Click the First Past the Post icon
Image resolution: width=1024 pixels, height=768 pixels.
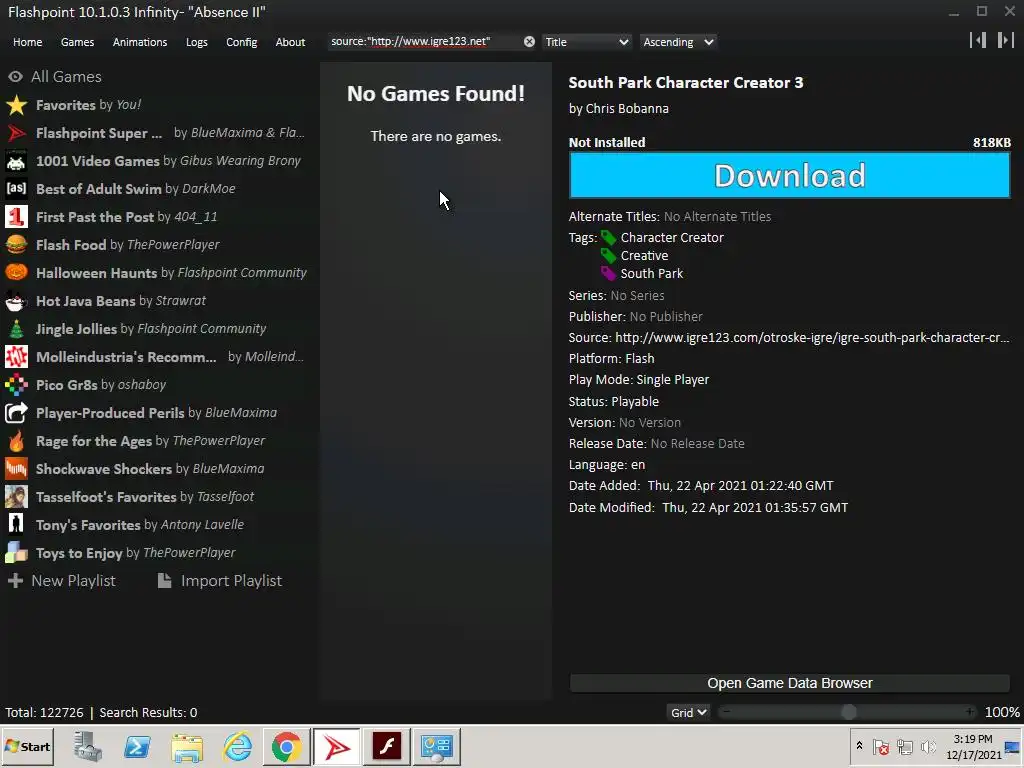(x=16, y=217)
